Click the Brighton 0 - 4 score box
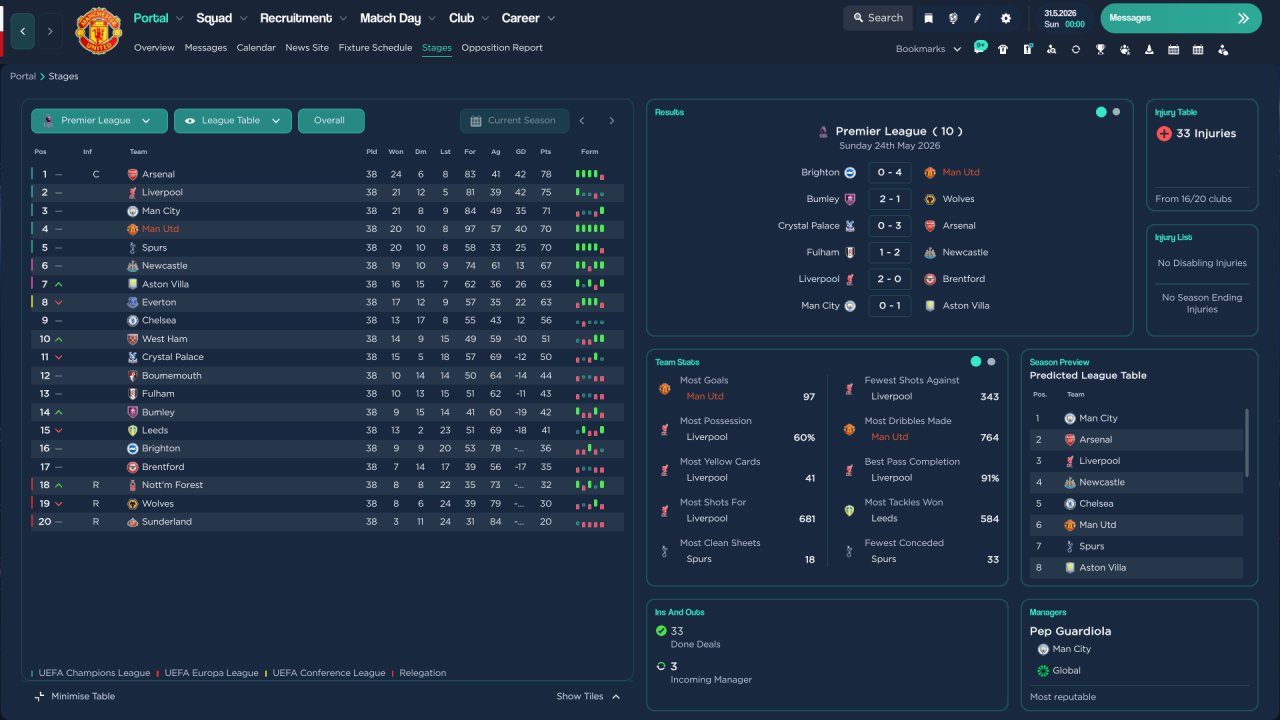 (889, 172)
